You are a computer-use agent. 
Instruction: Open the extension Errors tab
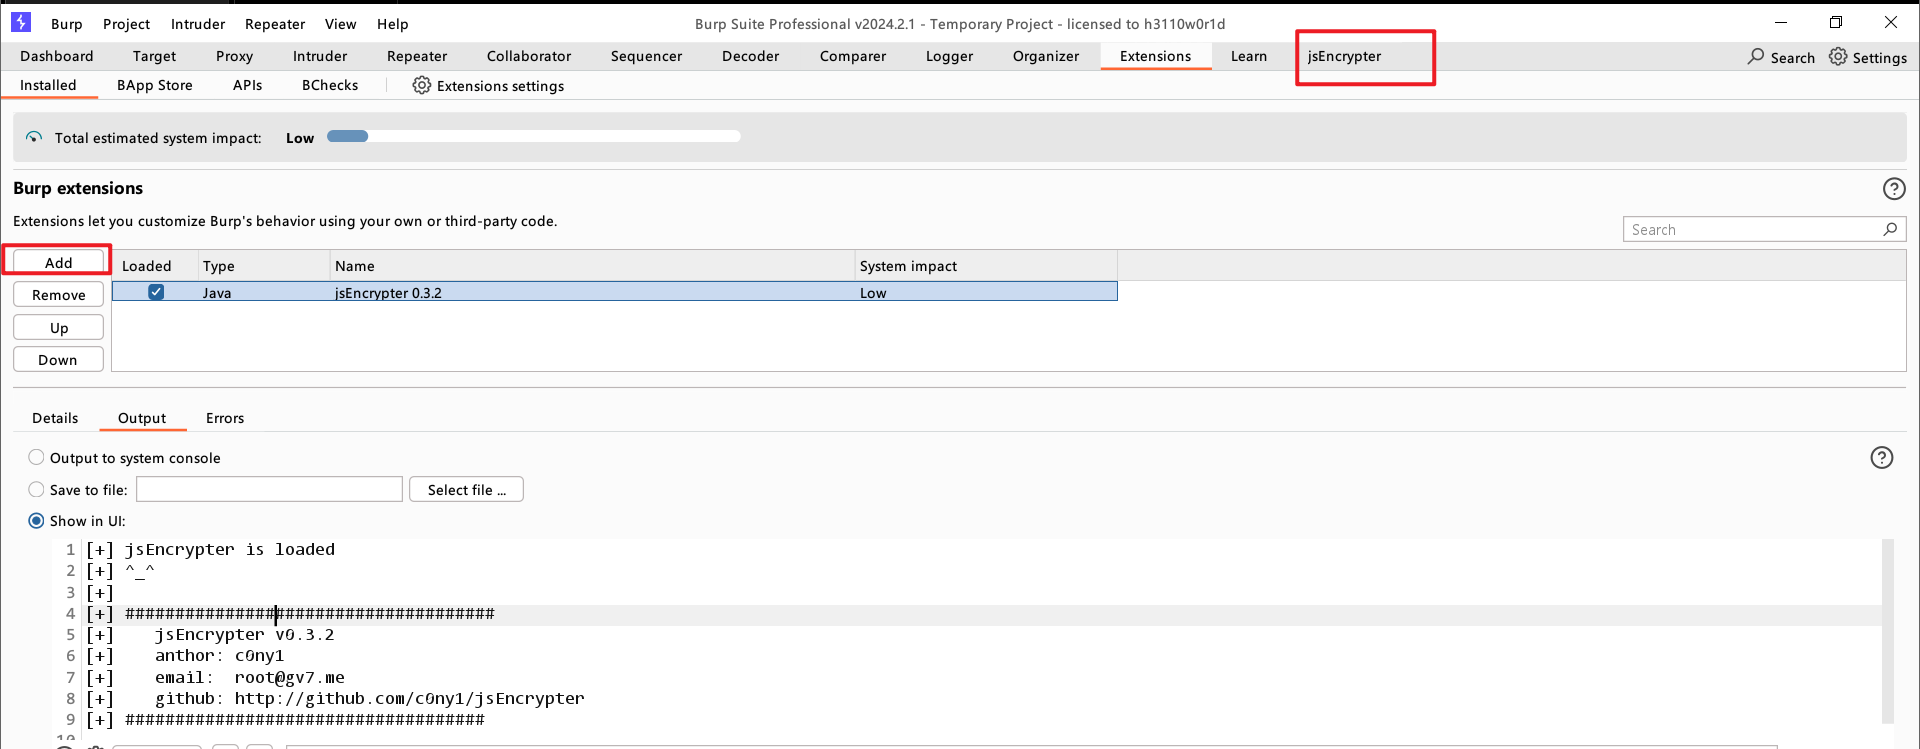[x=225, y=418]
